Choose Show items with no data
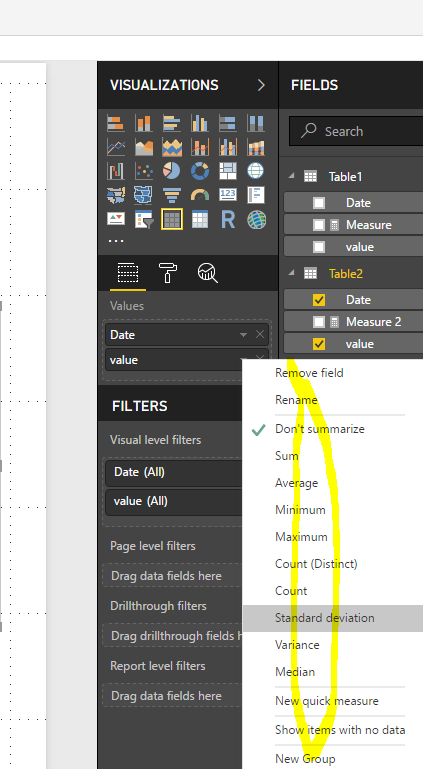This screenshot has height=769, width=423. click(x=340, y=730)
